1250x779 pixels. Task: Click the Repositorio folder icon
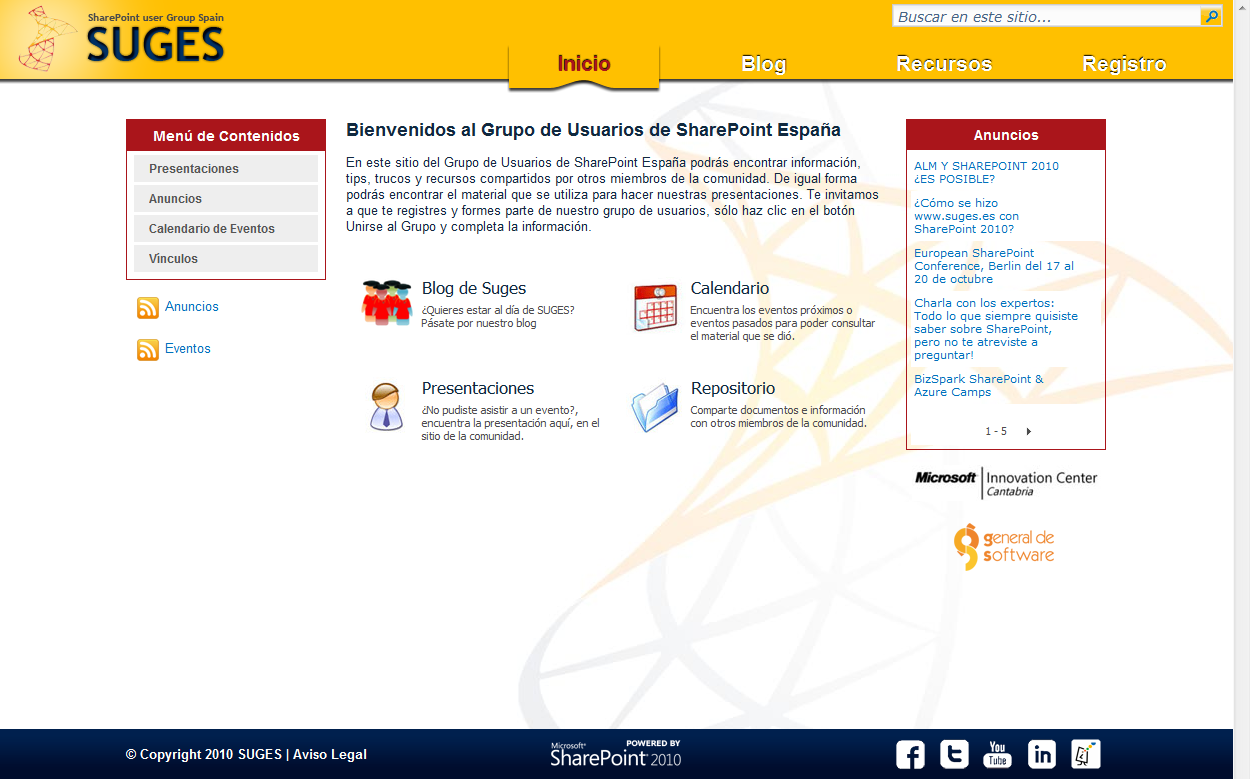pyautogui.click(x=655, y=408)
